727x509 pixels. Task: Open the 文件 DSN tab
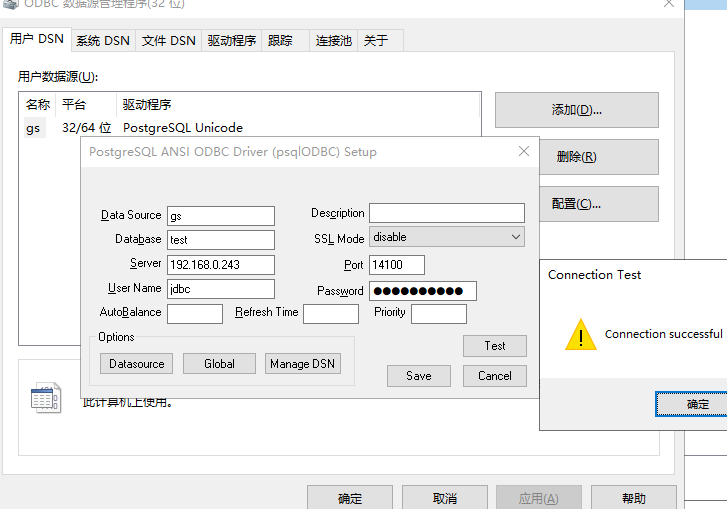(168, 41)
